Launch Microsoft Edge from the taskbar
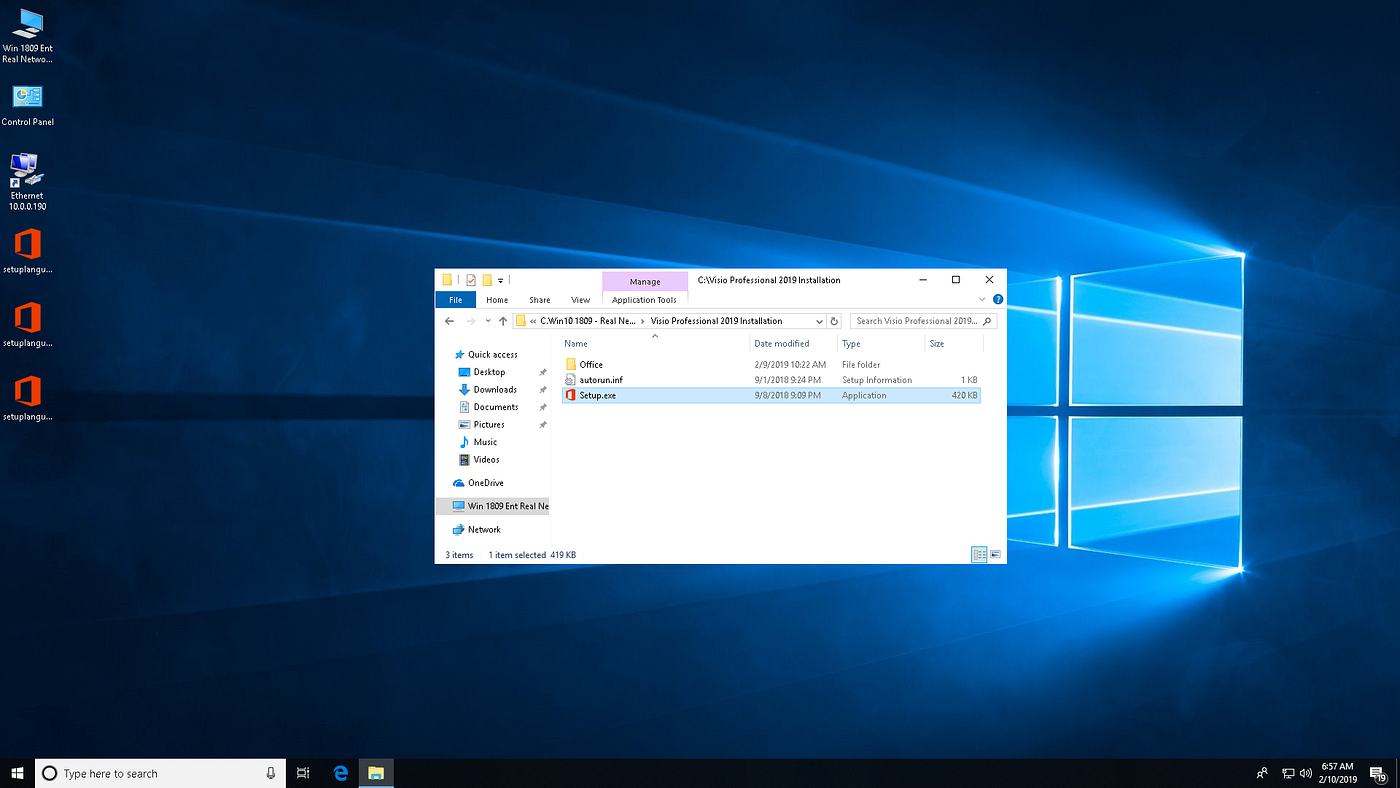Image resolution: width=1400 pixels, height=788 pixels. [340, 773]
